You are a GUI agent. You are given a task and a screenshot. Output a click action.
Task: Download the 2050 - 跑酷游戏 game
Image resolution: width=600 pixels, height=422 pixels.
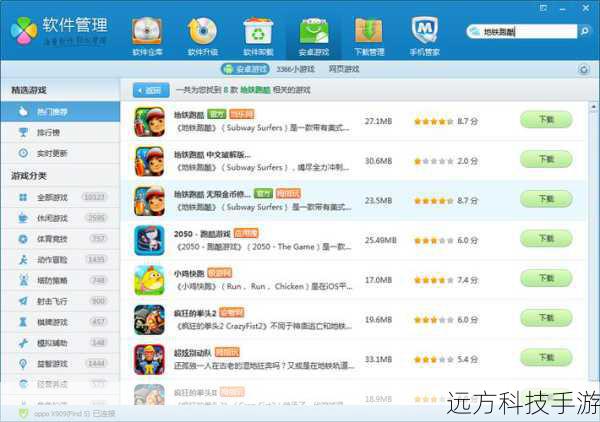click(x=546, y=239)
